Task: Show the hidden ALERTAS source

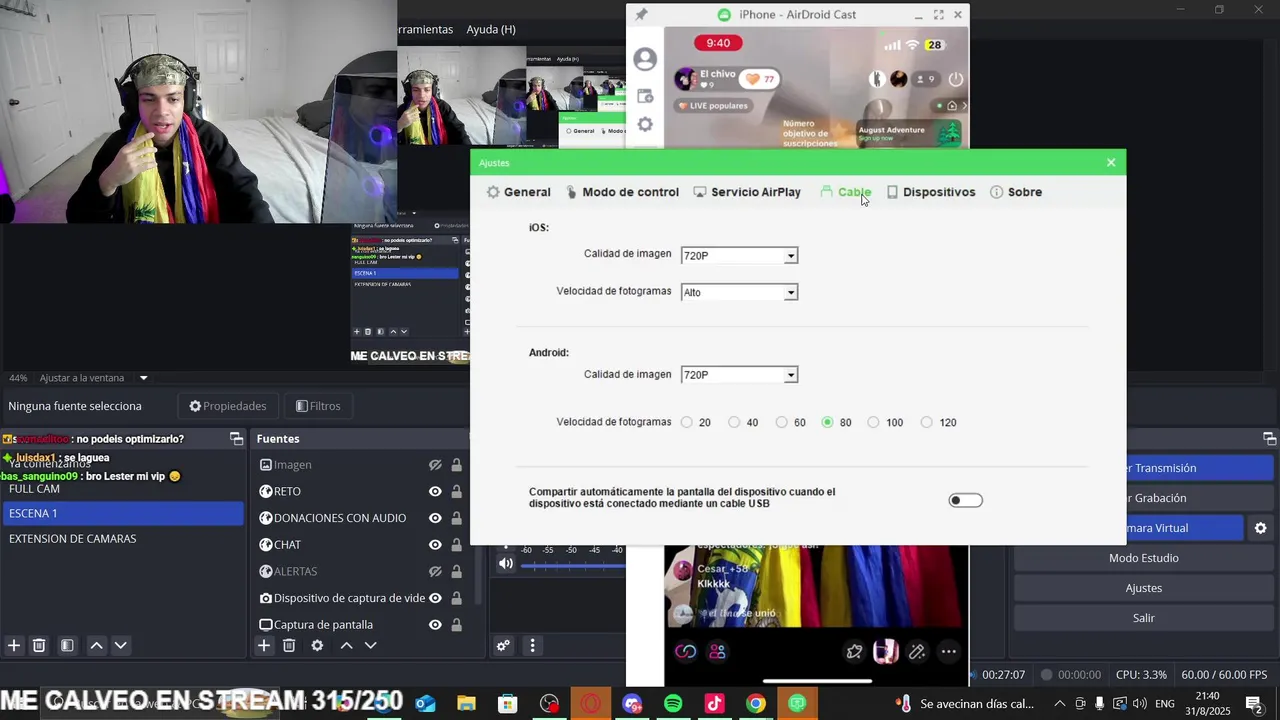Action: click(435, 571)
